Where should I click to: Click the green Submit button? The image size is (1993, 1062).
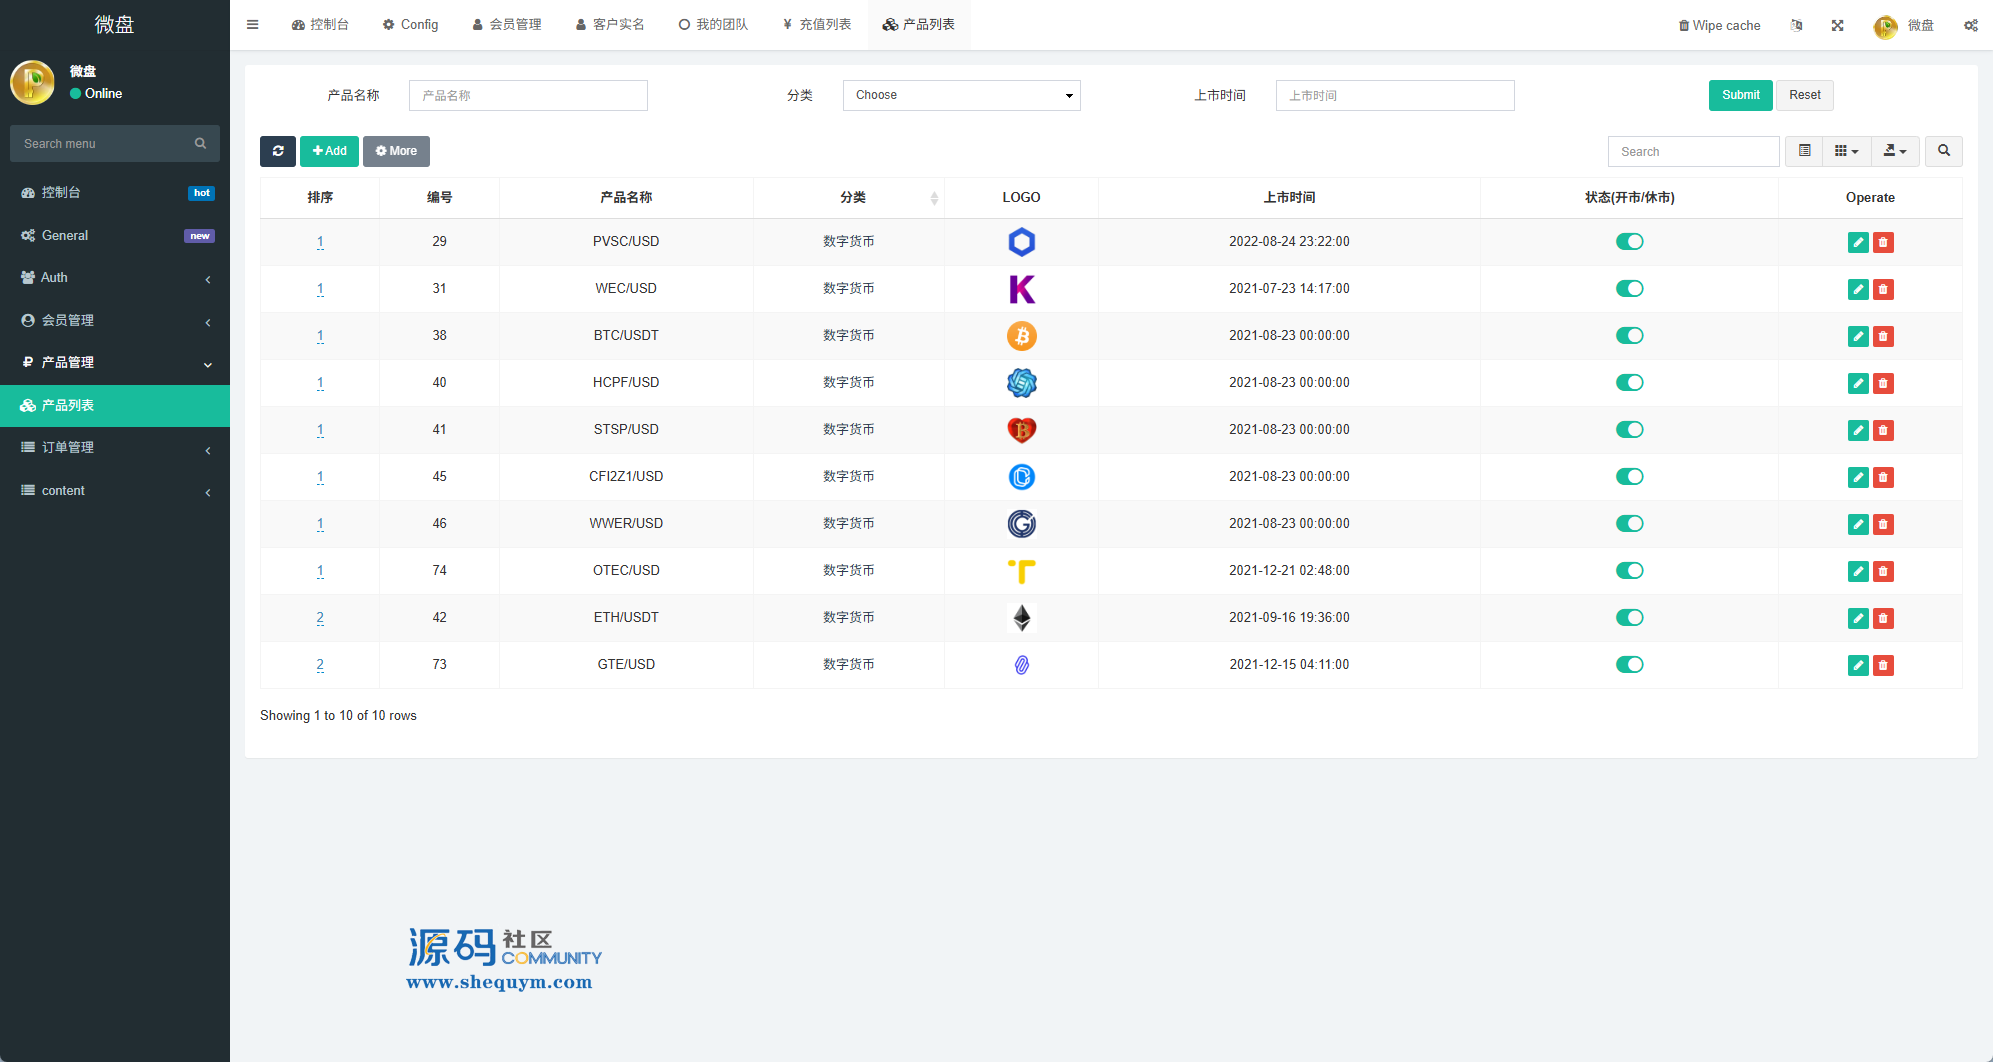1740,95
